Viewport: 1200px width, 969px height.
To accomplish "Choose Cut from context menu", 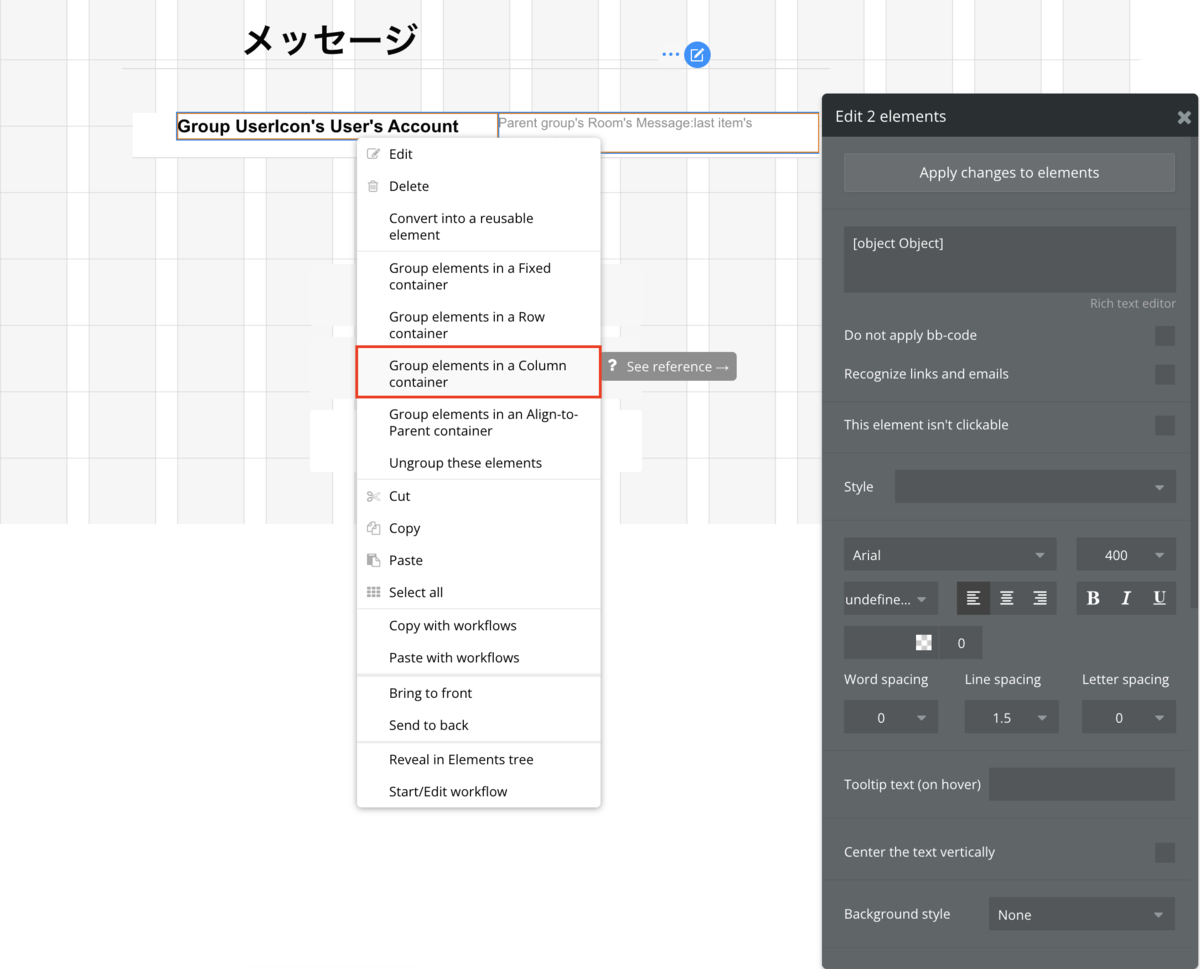I will tap(478, 496).
